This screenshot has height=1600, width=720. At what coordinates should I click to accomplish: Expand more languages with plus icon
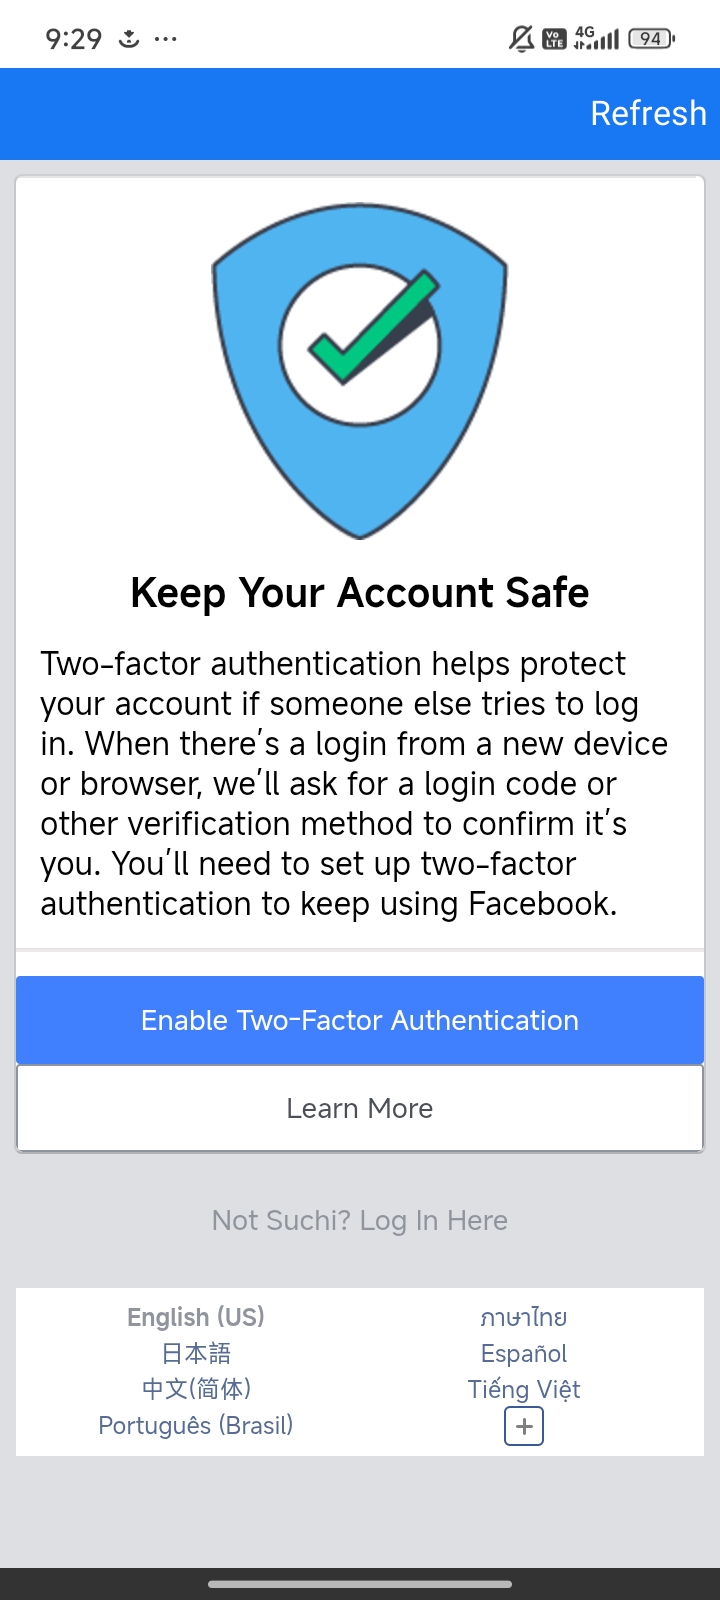(x=524, y=1426)
